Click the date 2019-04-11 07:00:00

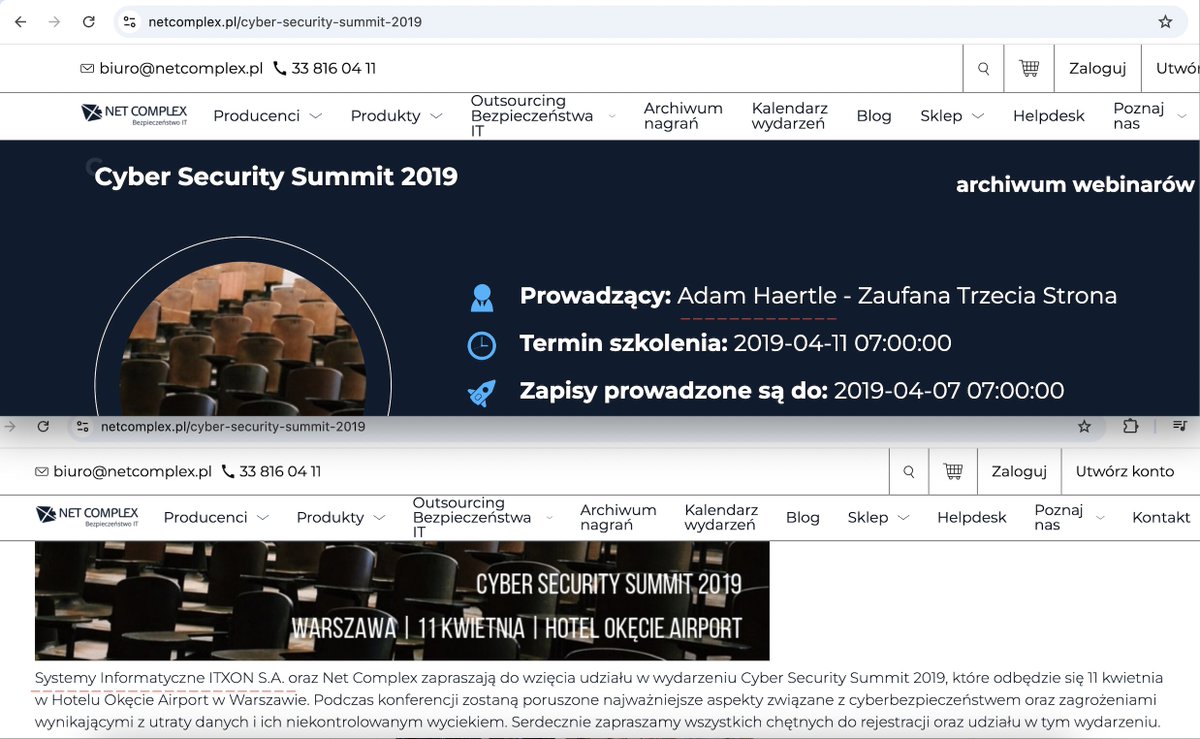[842, 344]
